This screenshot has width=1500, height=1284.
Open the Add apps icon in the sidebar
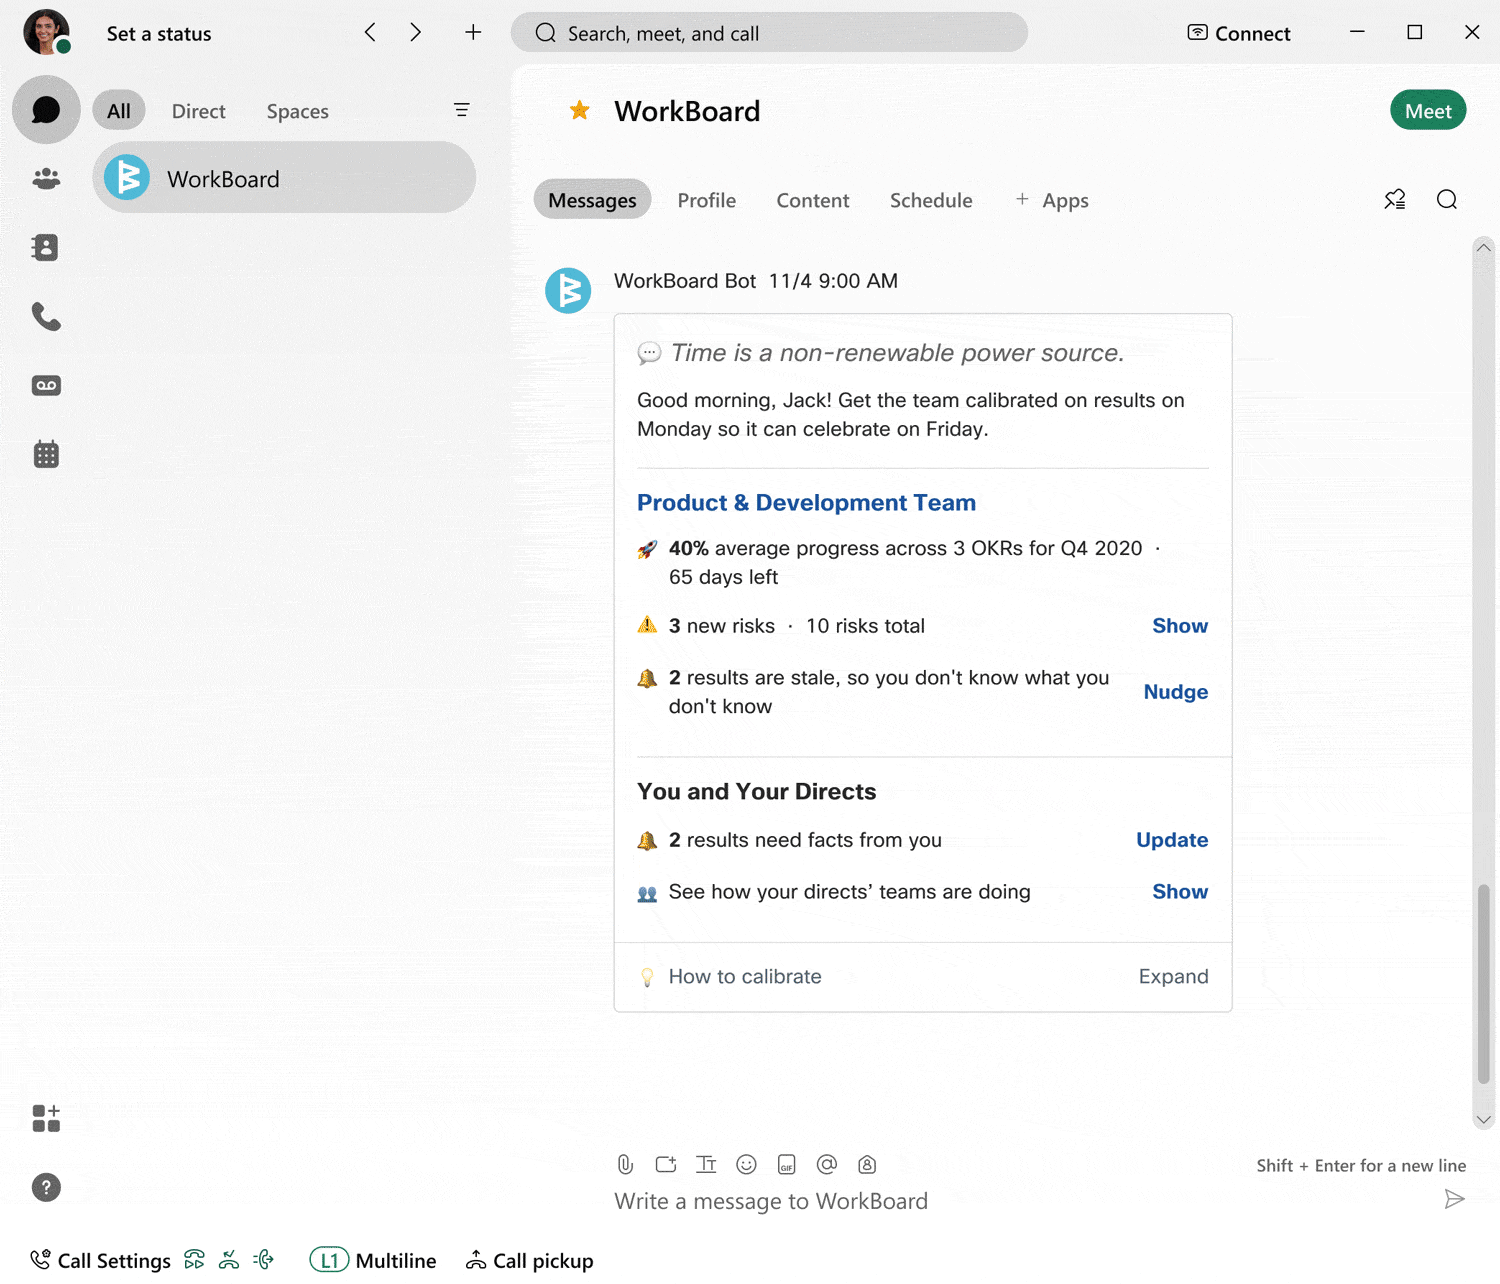pyautogui.click(x=46, y=1118)
